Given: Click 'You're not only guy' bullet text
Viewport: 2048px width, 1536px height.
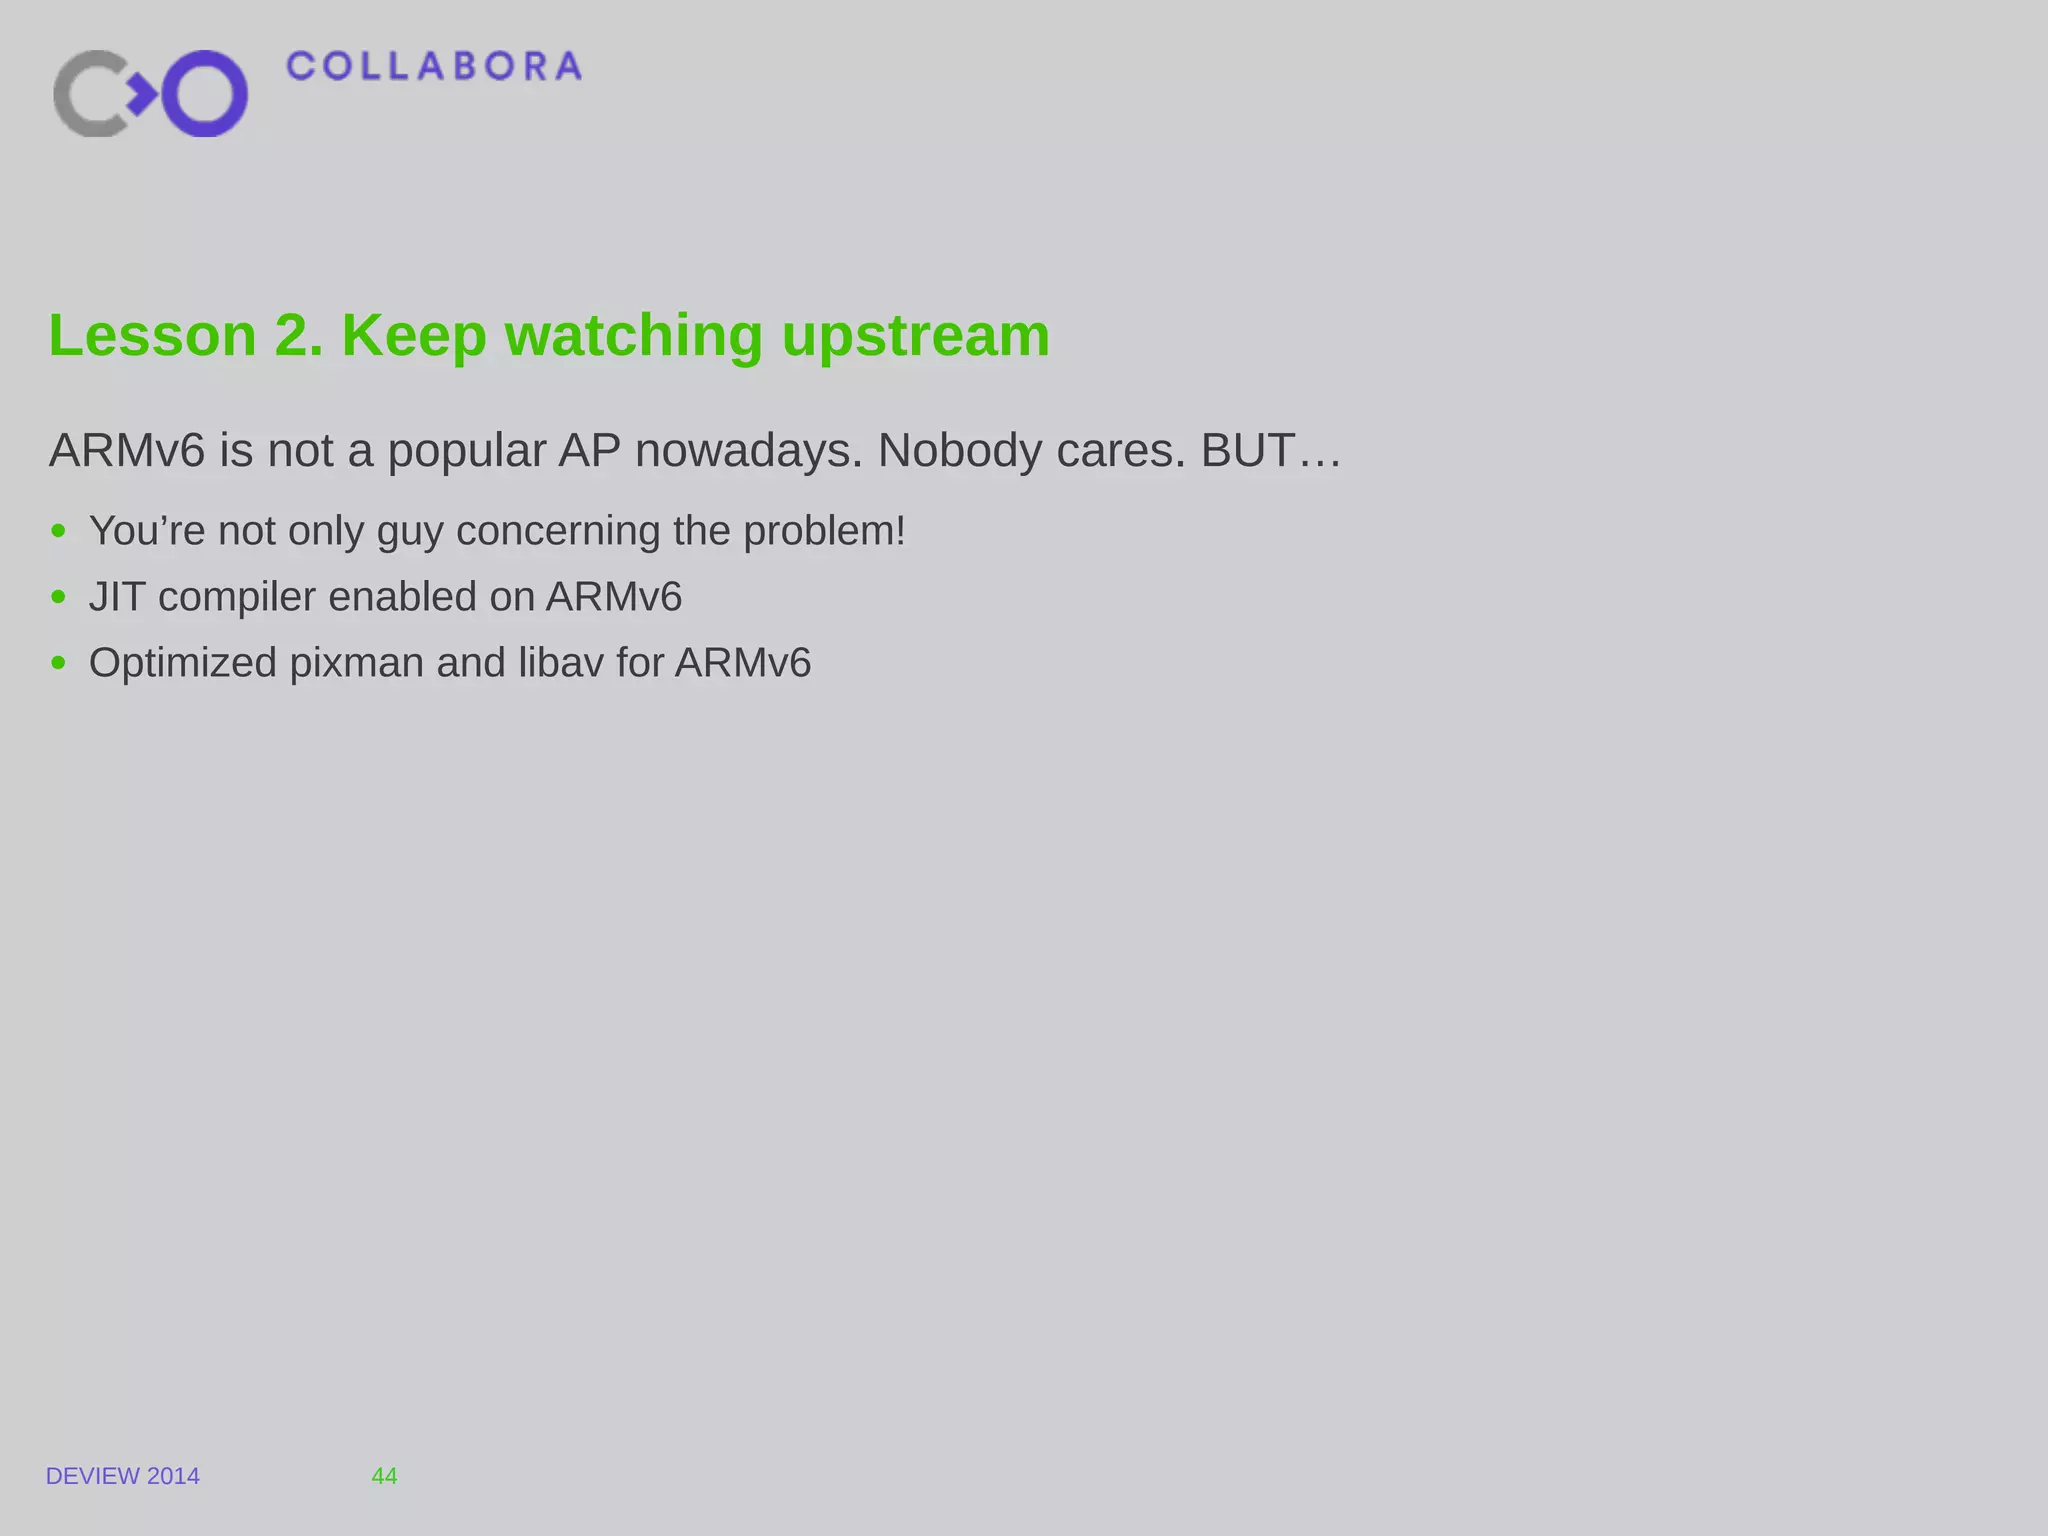Looking at the screenshot, I should [x=497, y=531].
